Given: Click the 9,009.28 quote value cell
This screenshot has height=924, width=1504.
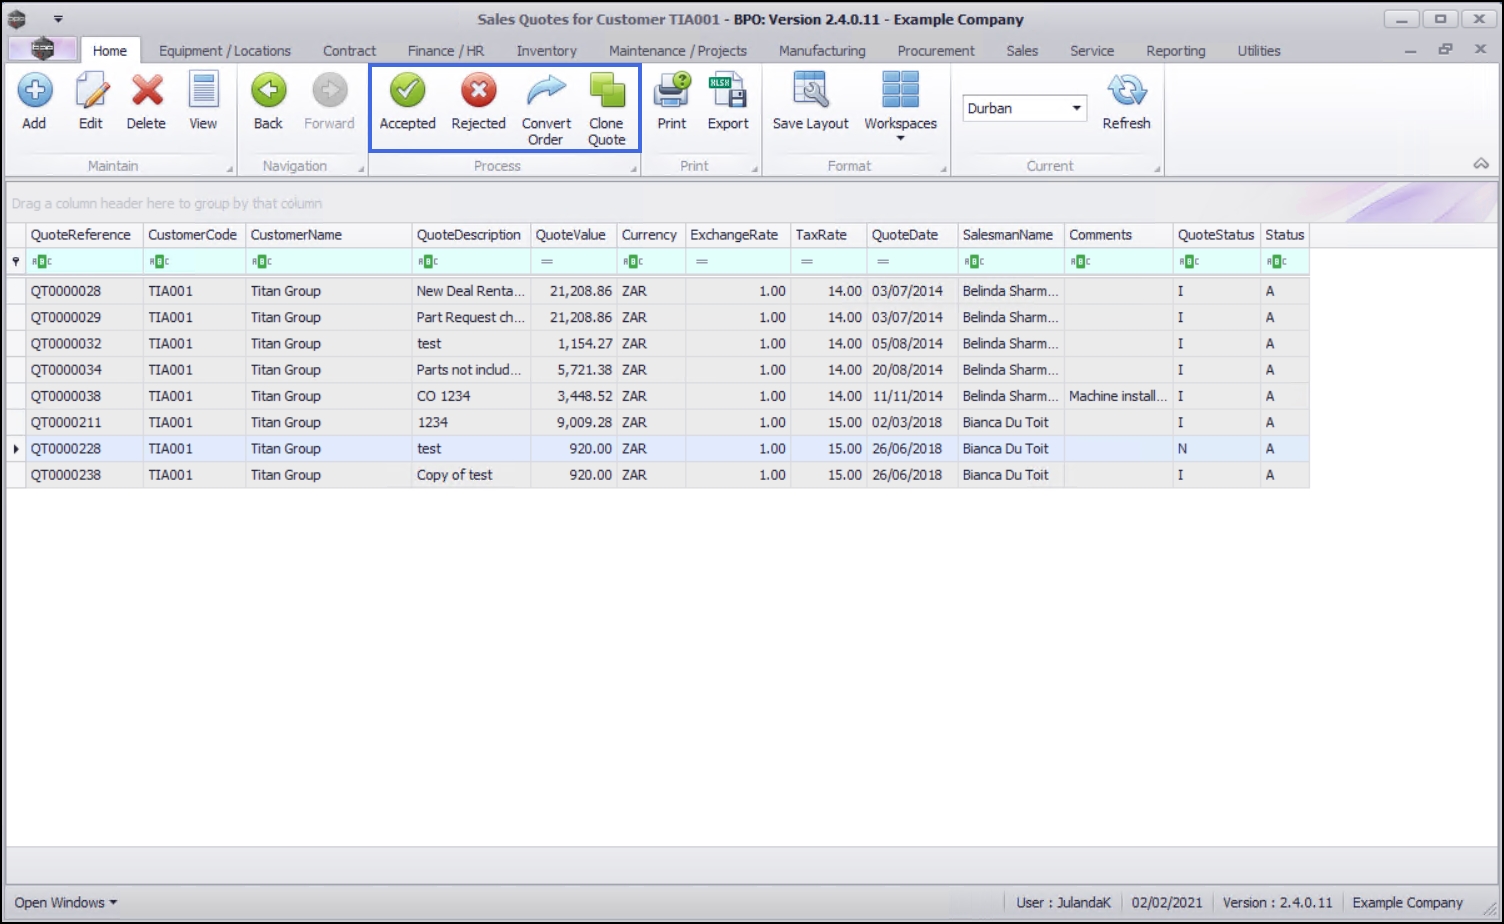Looking at the screenshot, I should (573, 422).
